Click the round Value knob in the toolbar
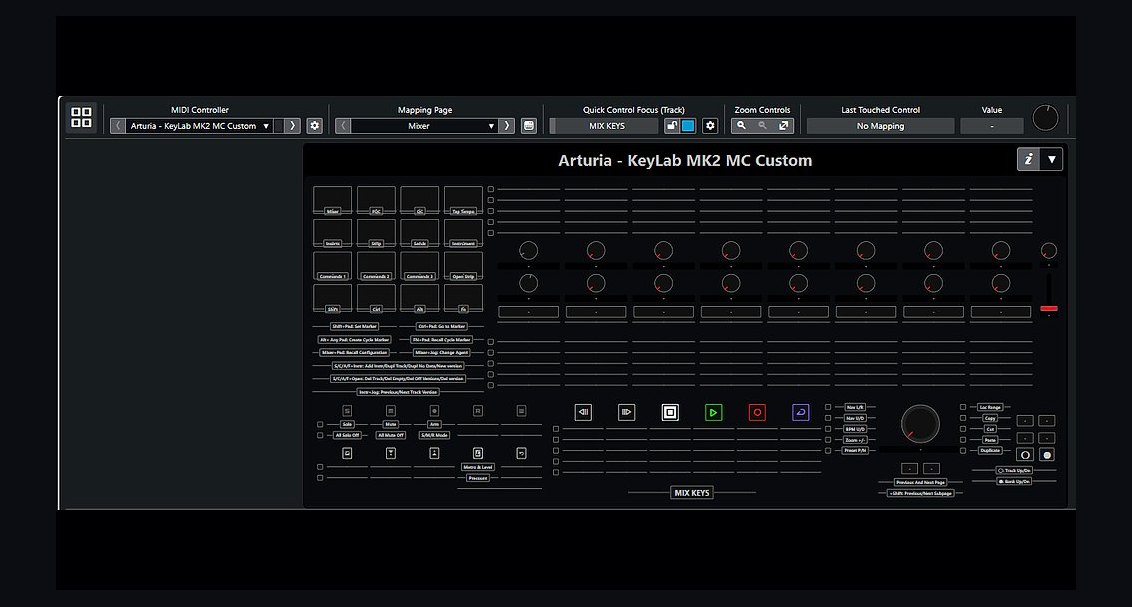 (x=1045, y=118)
